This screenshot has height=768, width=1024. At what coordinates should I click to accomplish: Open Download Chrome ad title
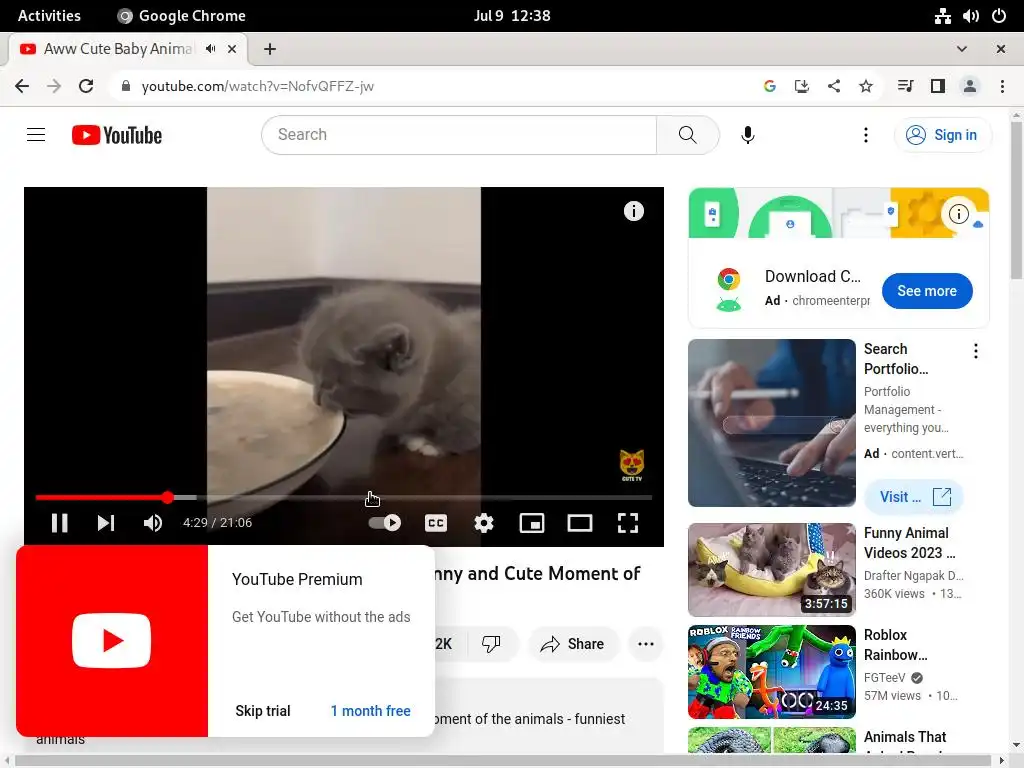click(x=812, y=276)
